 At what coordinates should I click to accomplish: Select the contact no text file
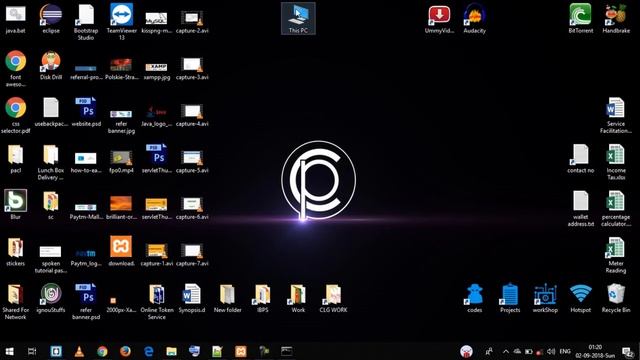point(580,158)
